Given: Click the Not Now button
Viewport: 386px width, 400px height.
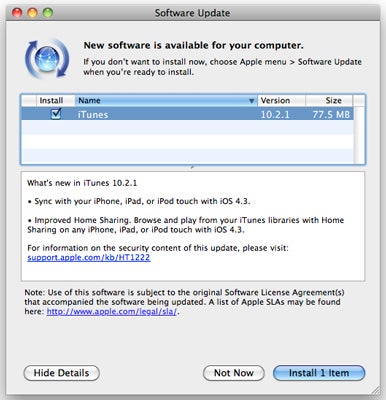Looking at the screenshot, I should [234, 373].
